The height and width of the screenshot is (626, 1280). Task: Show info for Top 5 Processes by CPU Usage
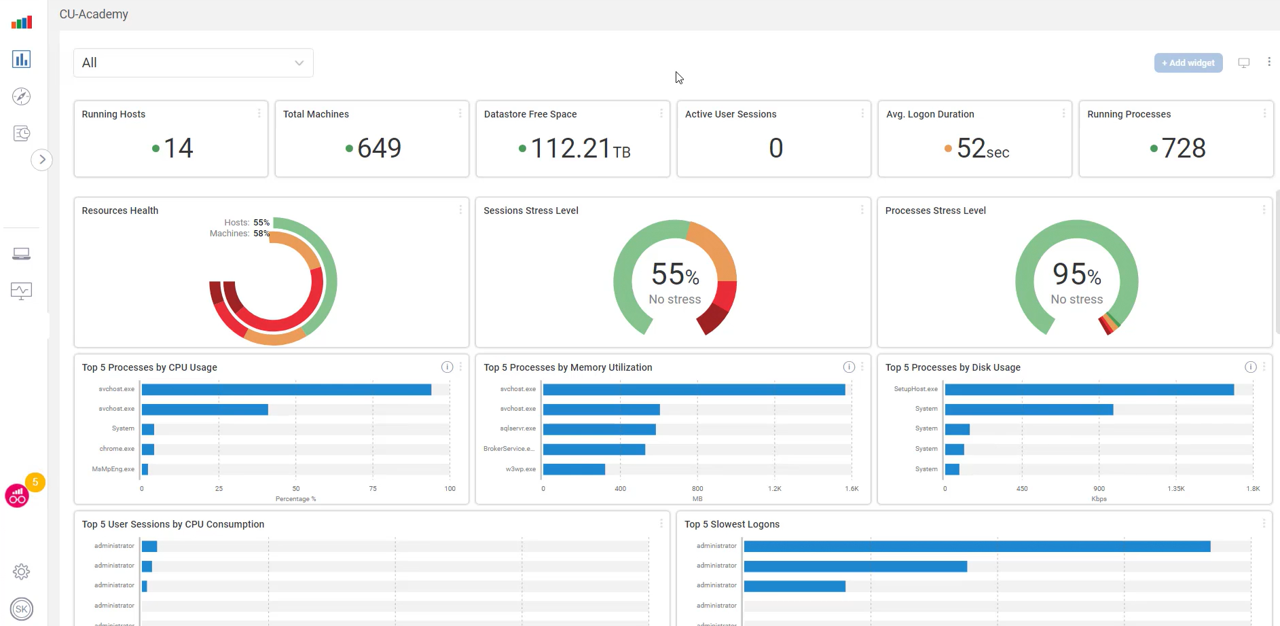pos(447,367)
